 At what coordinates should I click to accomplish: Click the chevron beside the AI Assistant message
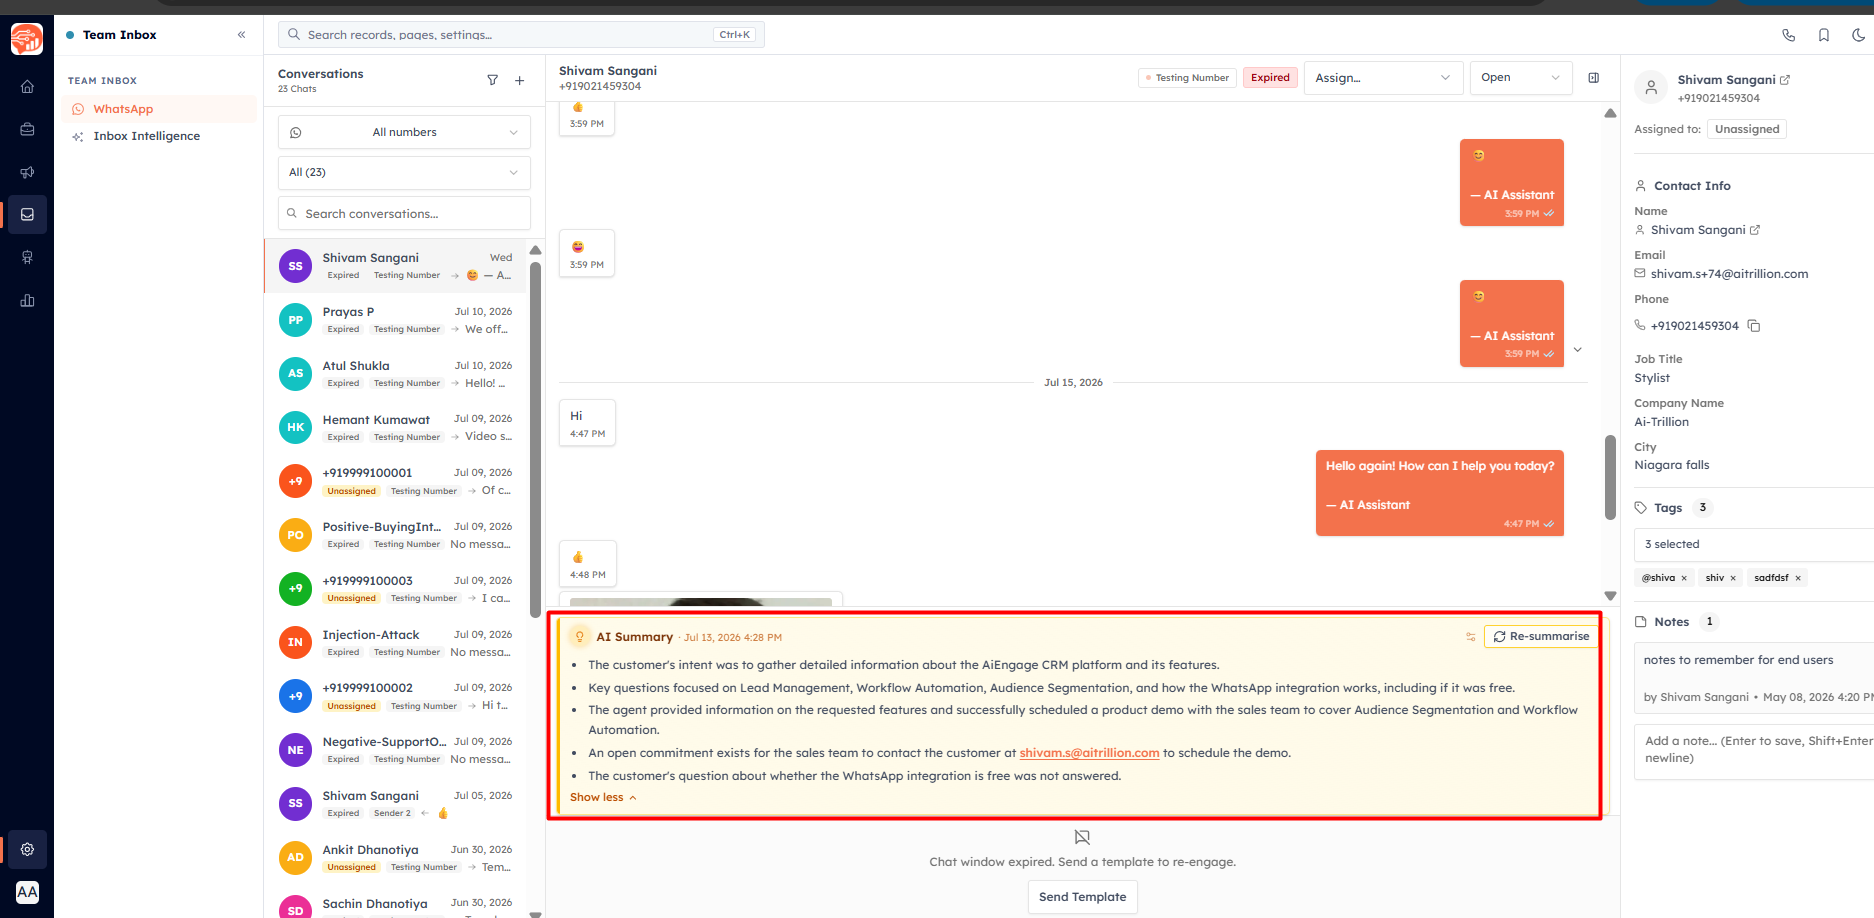tap(1578, 350)
